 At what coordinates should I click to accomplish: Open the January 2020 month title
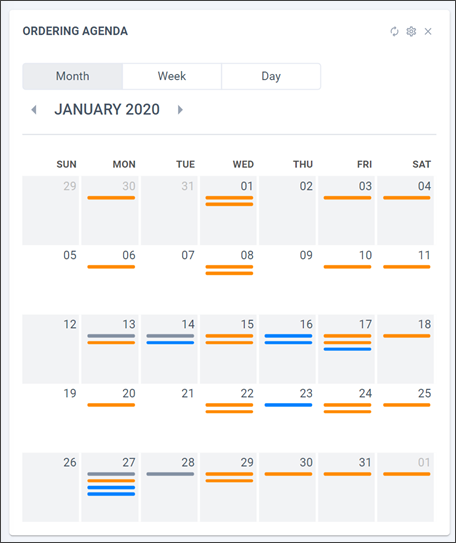pos(107,109)
